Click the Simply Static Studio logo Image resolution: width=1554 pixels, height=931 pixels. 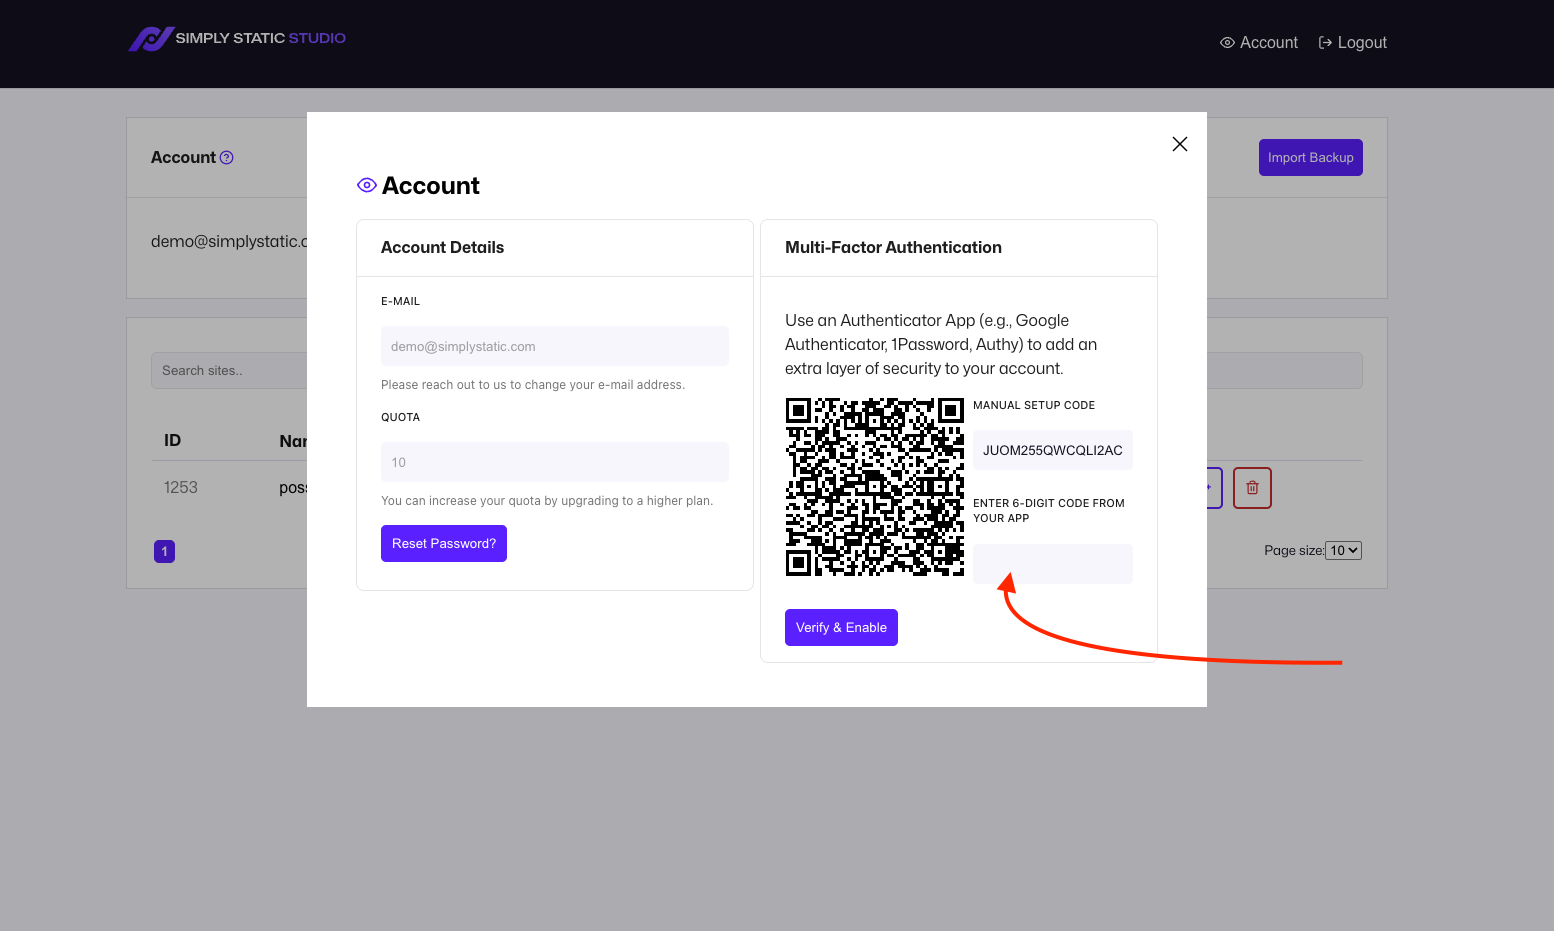pyautogui.click(x=237, y=38)
